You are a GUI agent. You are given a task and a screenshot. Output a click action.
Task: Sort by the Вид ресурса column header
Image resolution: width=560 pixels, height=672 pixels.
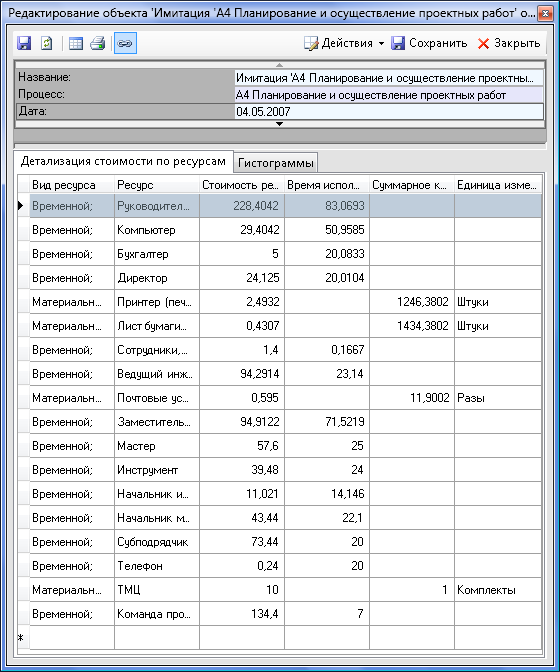click(x=72, y=185)
